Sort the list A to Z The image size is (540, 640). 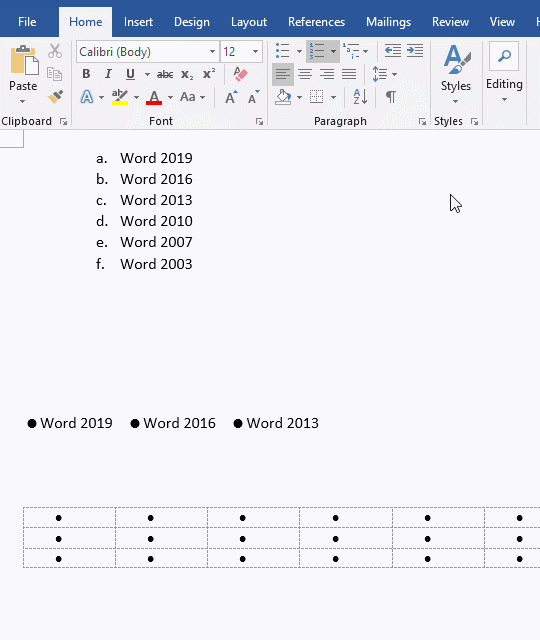coord(360,97)
